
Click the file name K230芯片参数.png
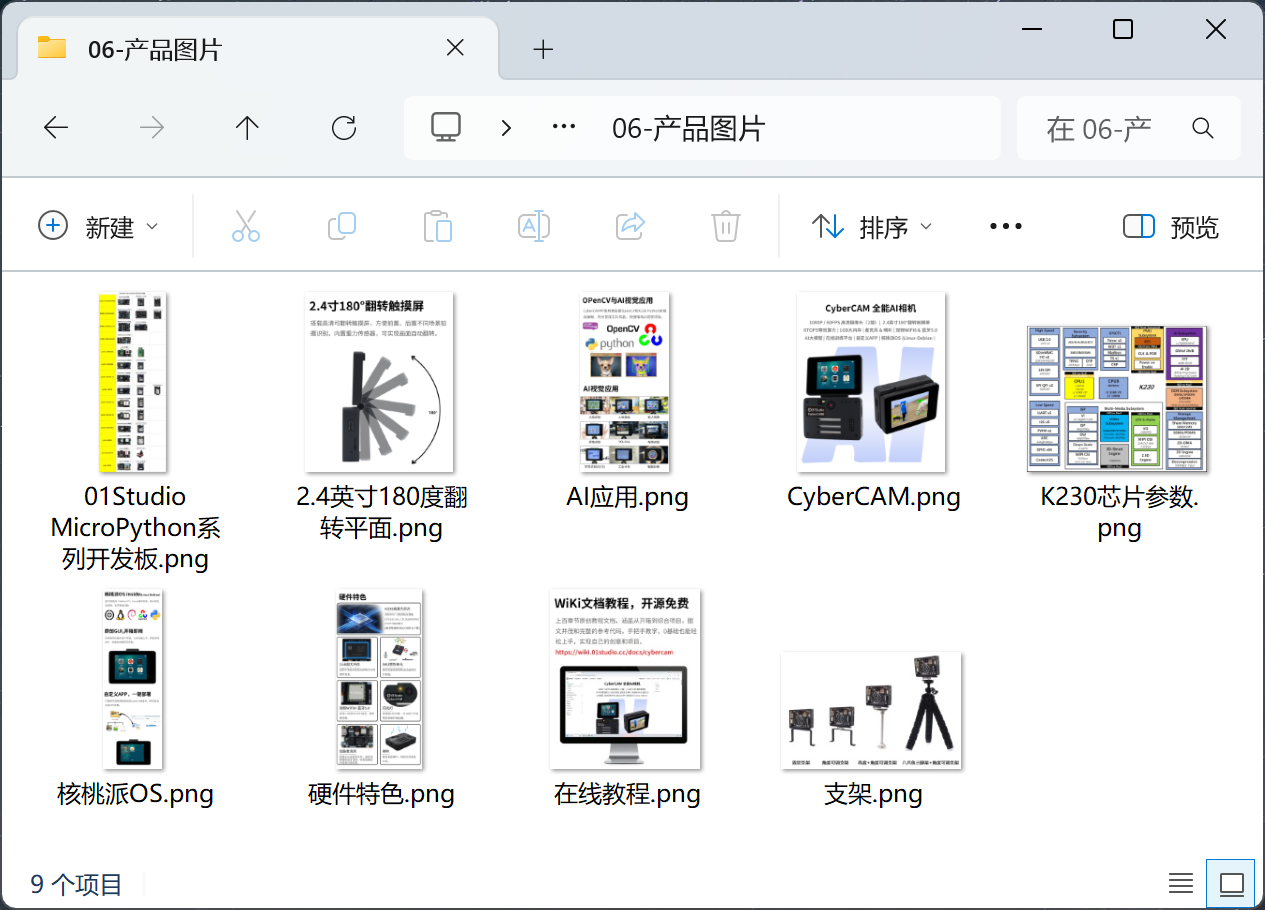coord(1119,512)
